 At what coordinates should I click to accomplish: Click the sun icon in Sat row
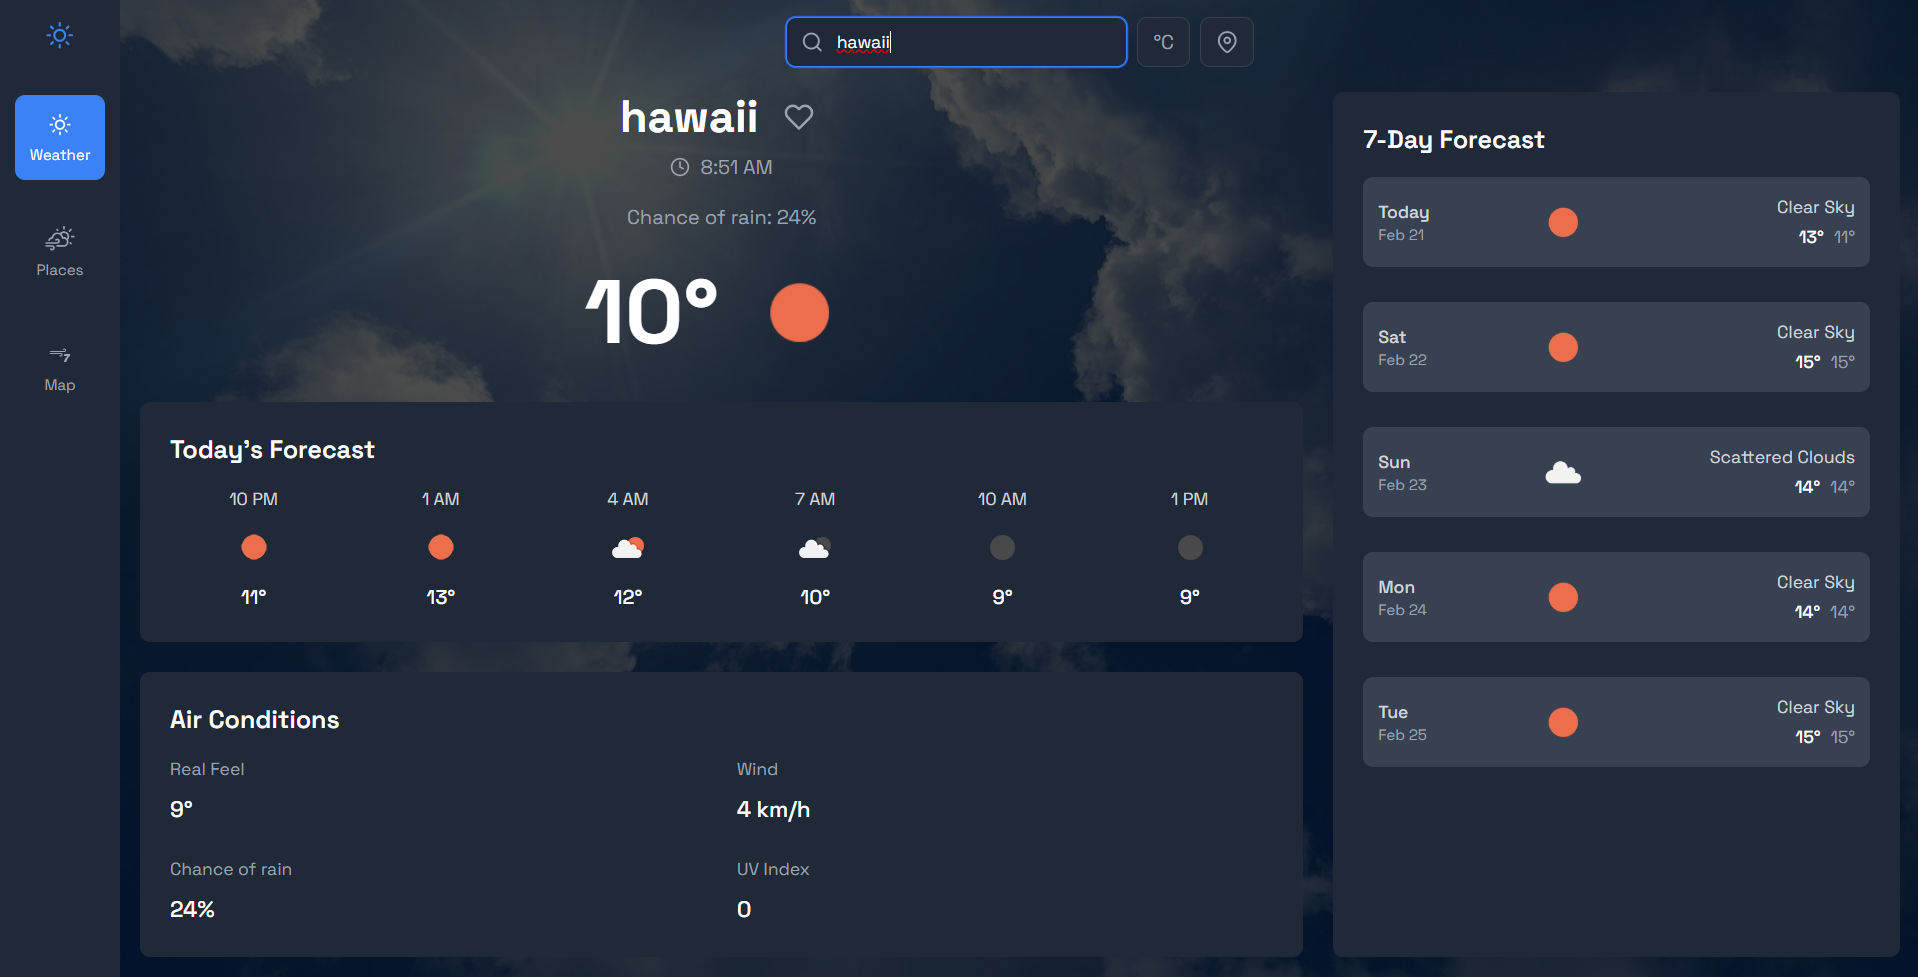(1563, 347)
